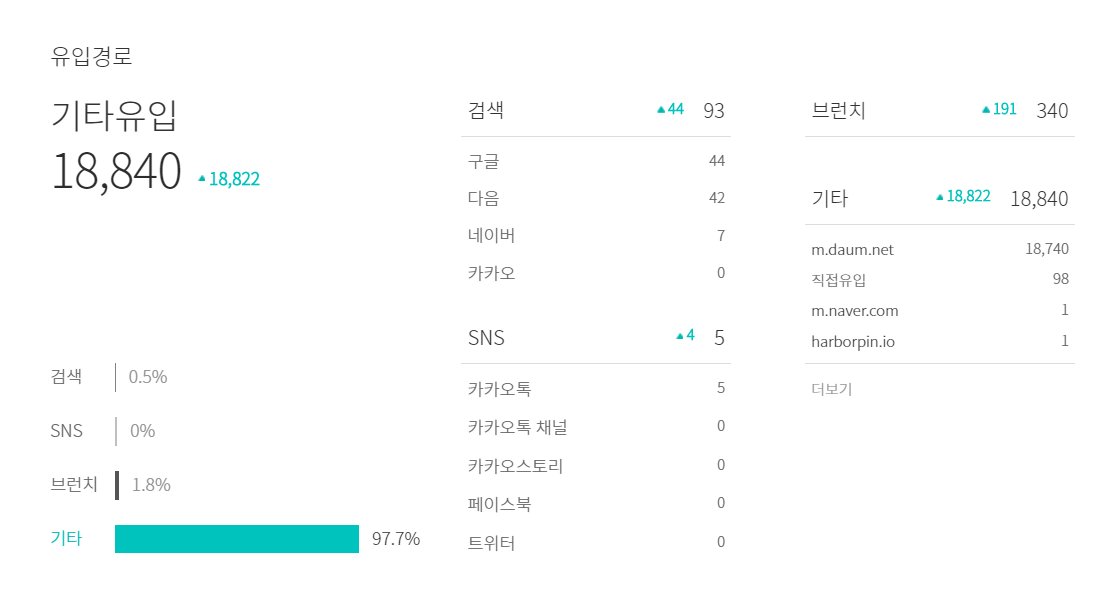The width and height of the screenshot is (1113, 595).
Task: Click the small dark 브런치 bar
Action: (x=117, y=486)
